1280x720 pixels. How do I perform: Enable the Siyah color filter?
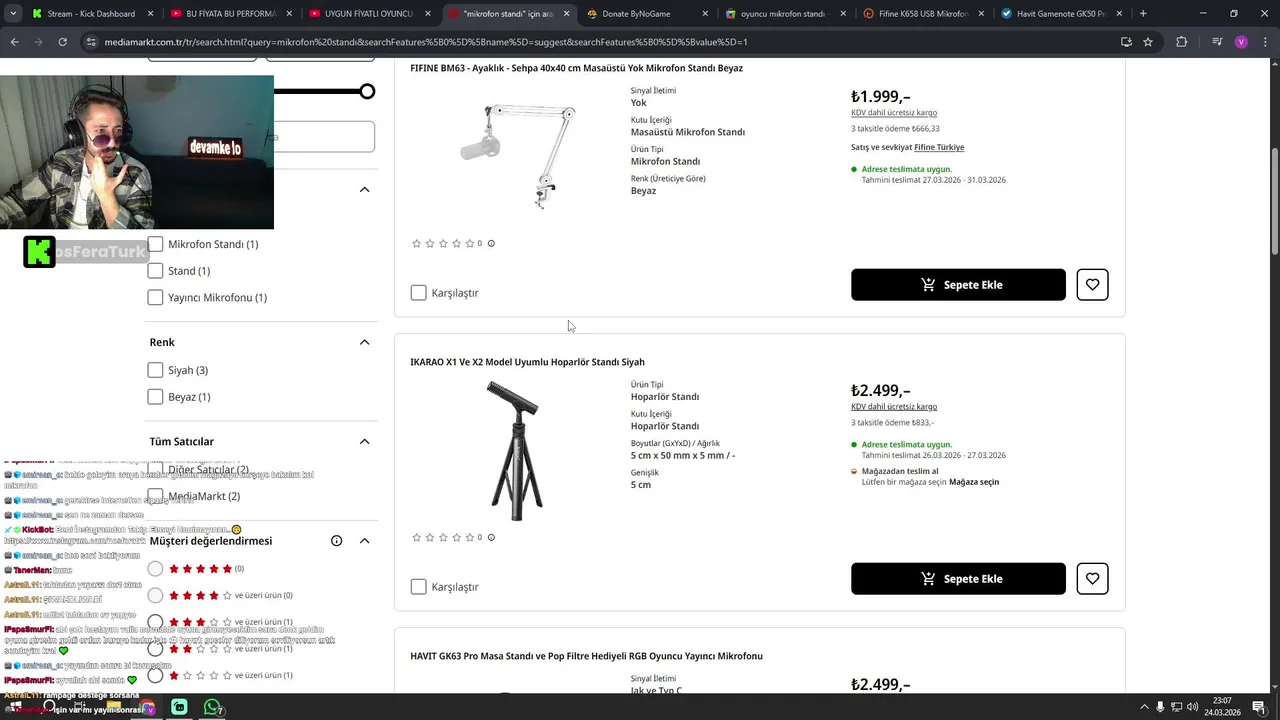pos(155,370)
